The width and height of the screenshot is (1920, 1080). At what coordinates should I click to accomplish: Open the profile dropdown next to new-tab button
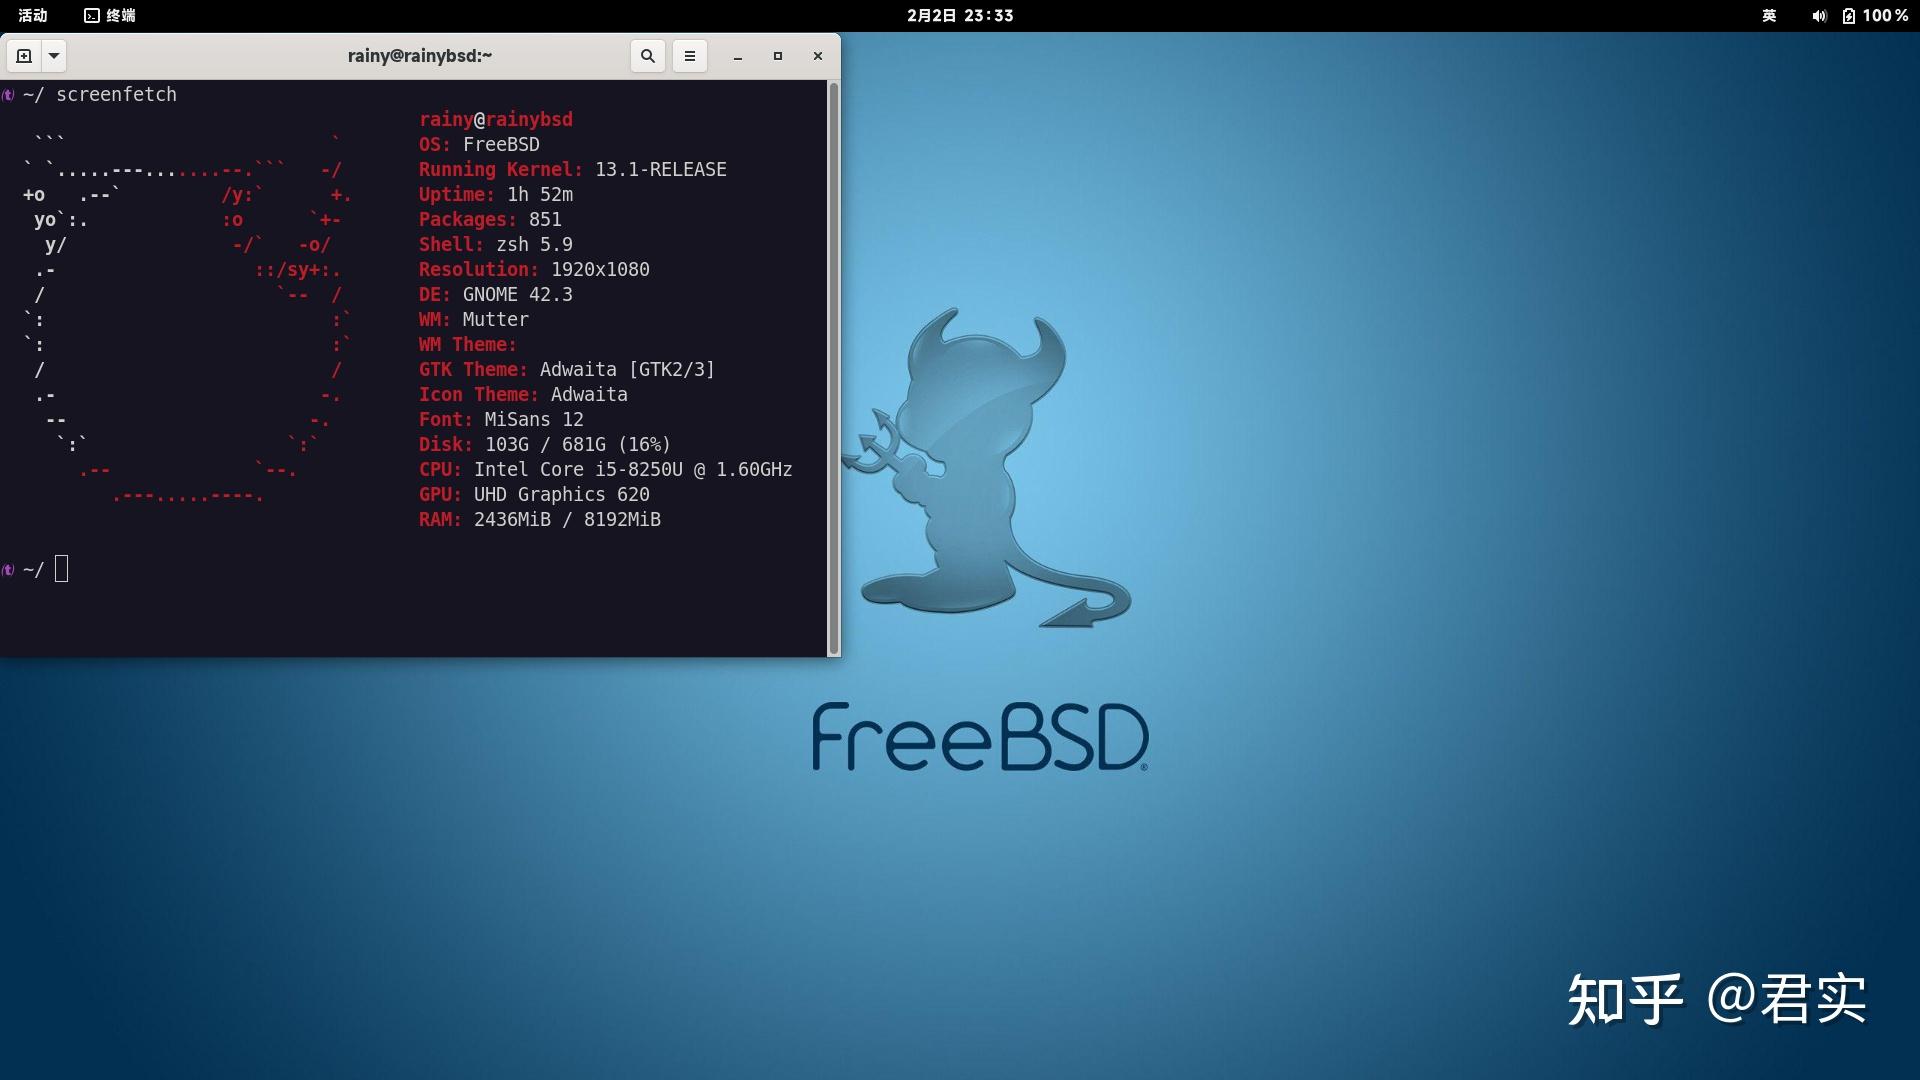(x=54, y=56)
